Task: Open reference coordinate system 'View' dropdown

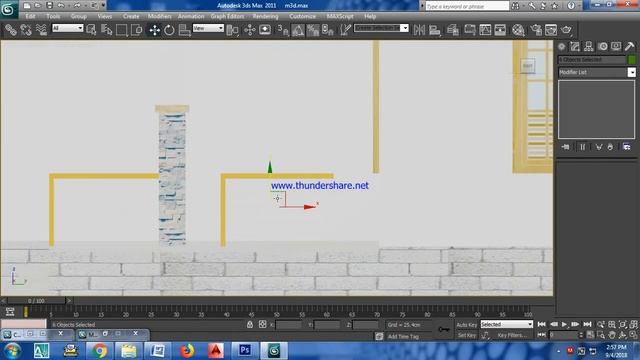Action: click(x=208, y=28)
